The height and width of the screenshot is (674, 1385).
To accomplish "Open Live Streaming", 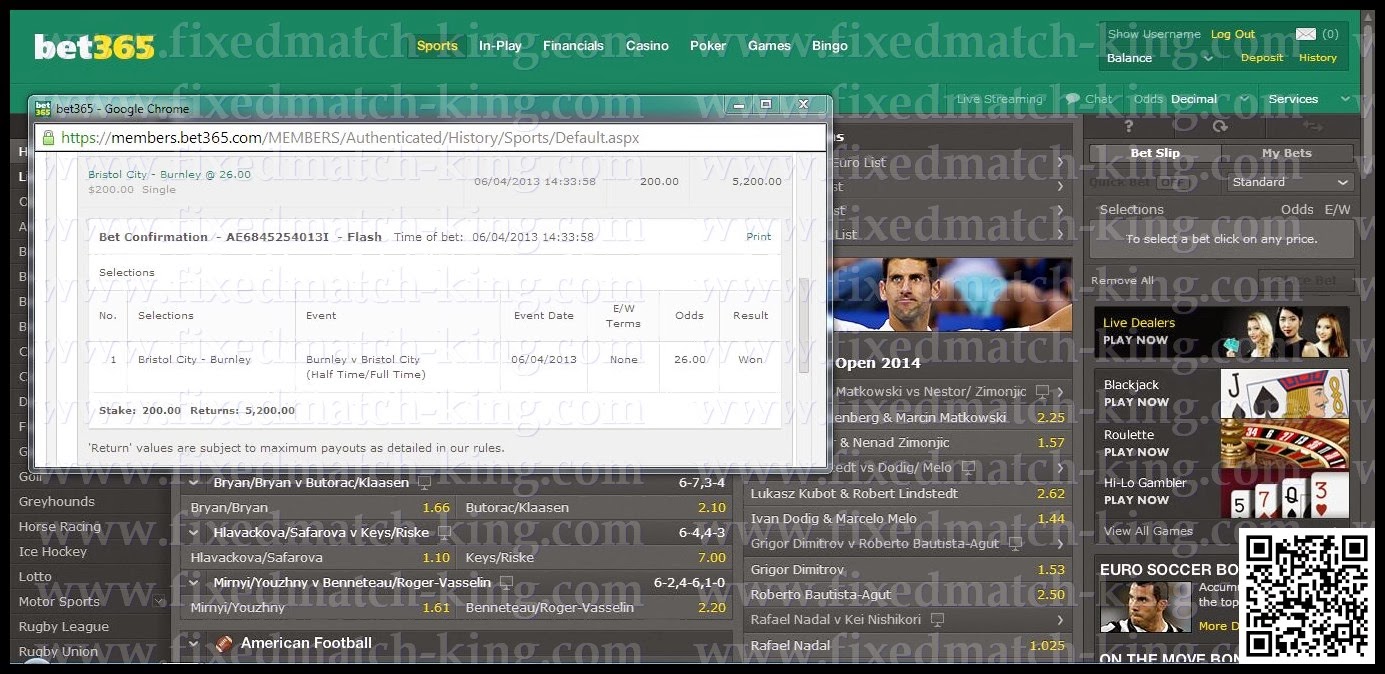I will pos(999,99).
